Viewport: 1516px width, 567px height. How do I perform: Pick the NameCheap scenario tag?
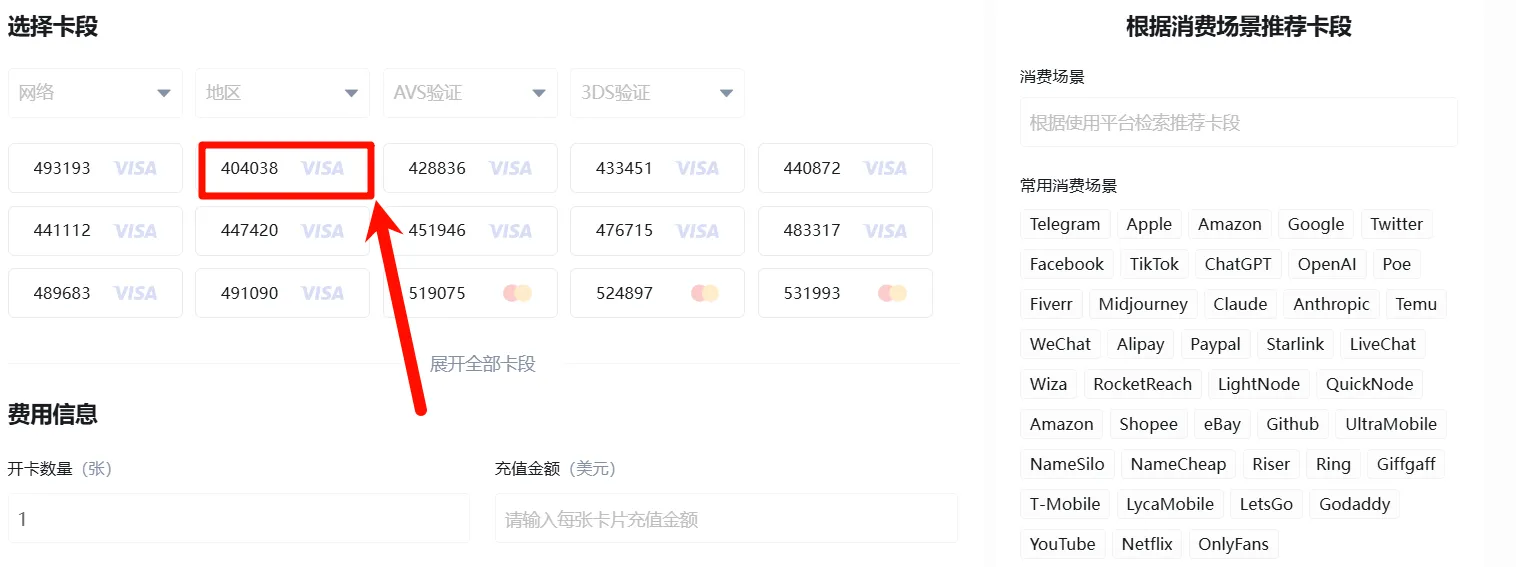(1179, 464)
